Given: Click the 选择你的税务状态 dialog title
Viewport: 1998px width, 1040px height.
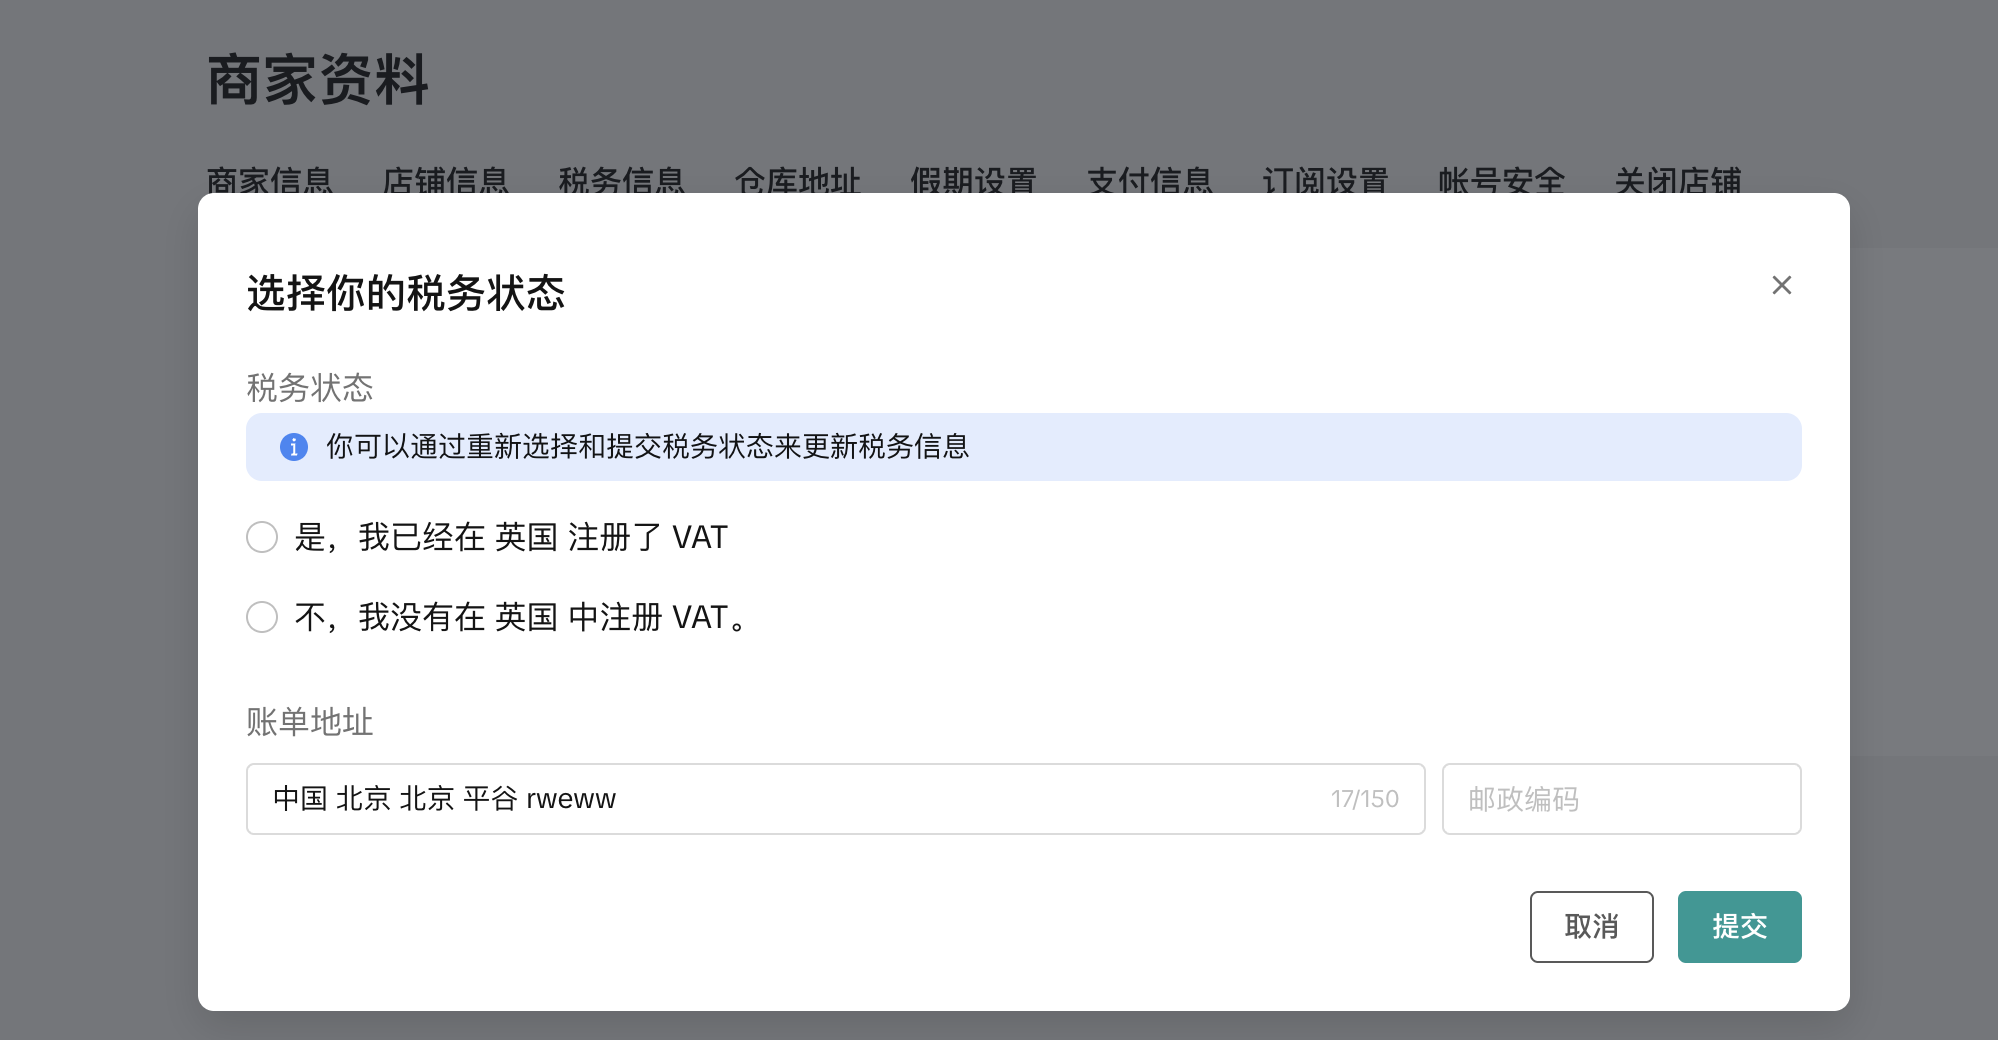Looking at the screenshot, I should click(x=406, y=293).
